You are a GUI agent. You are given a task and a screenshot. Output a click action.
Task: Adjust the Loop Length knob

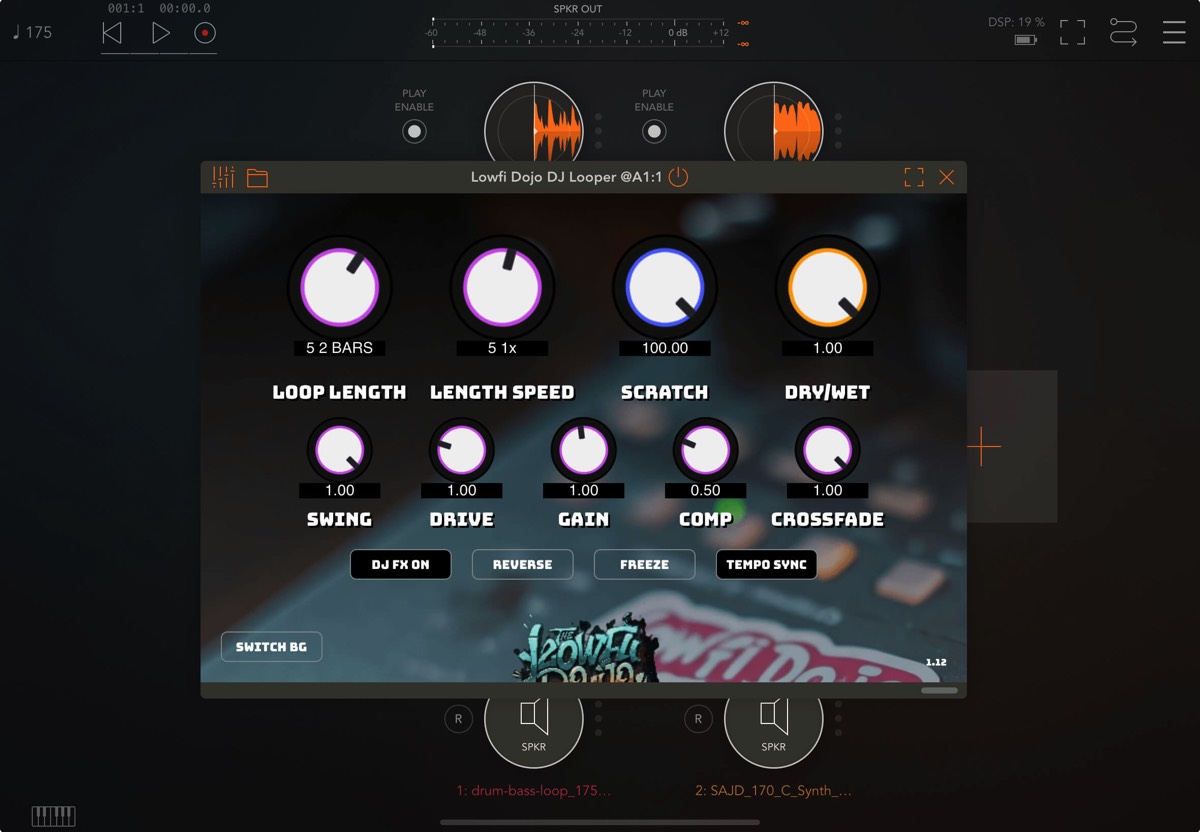click(340, 287)
